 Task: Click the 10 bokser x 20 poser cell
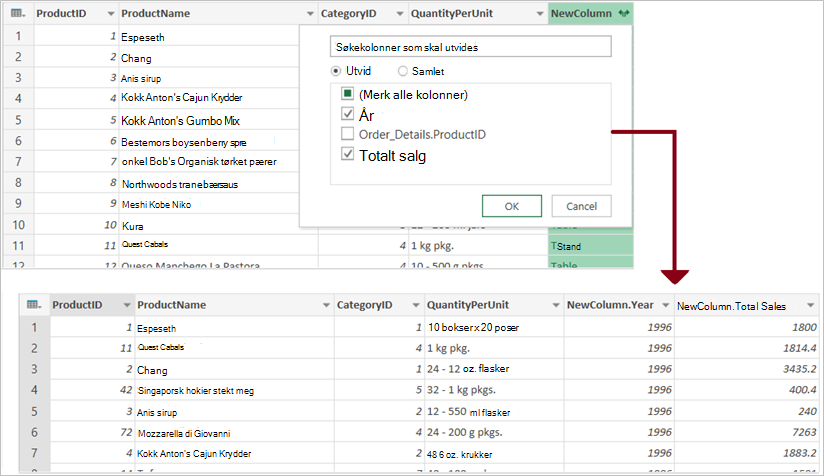[494, 327]
